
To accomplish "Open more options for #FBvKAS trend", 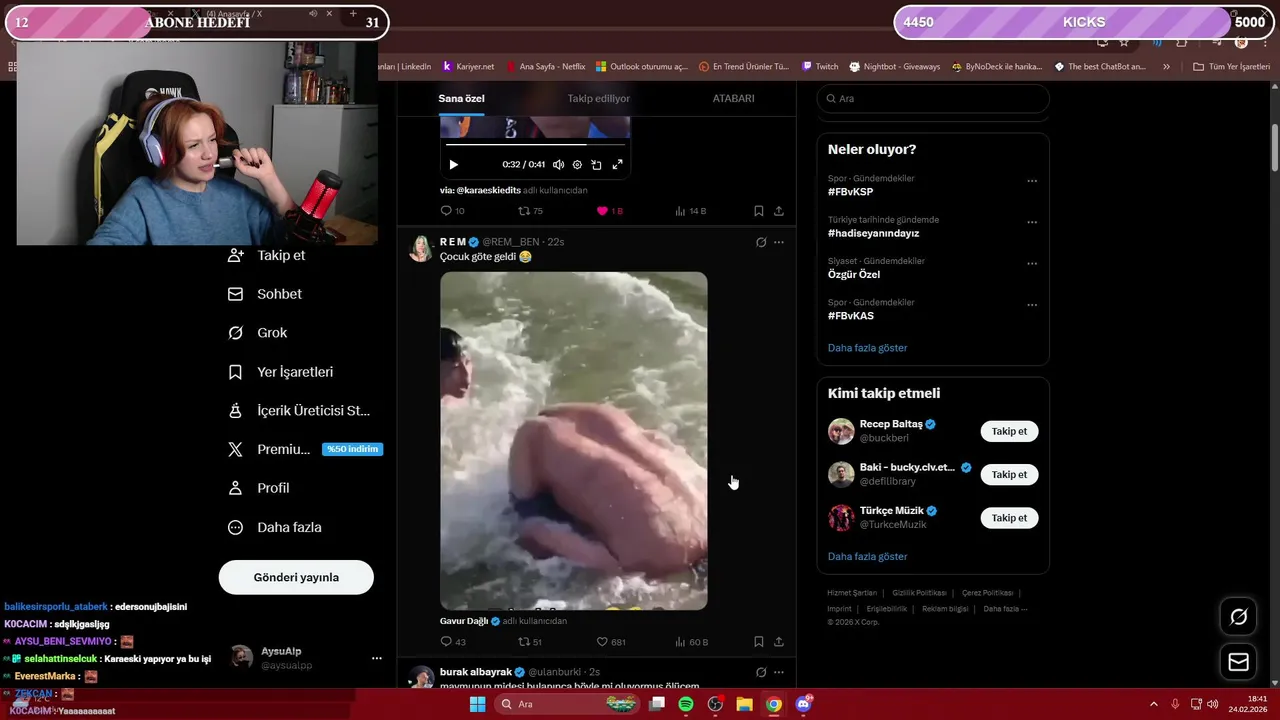I will click(x=1032, y=305).
